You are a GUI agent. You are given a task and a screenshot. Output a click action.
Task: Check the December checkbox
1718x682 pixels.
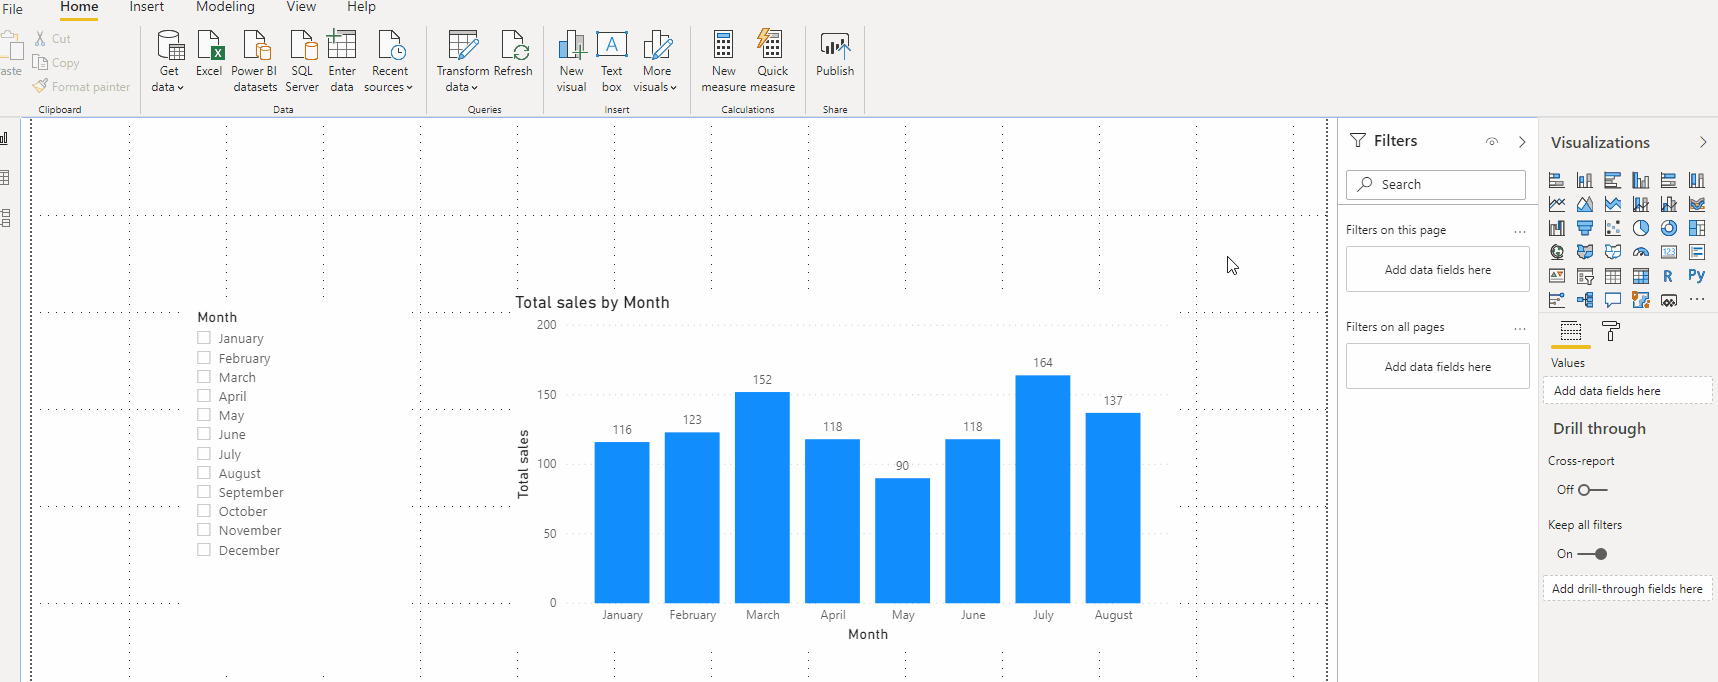204,550
